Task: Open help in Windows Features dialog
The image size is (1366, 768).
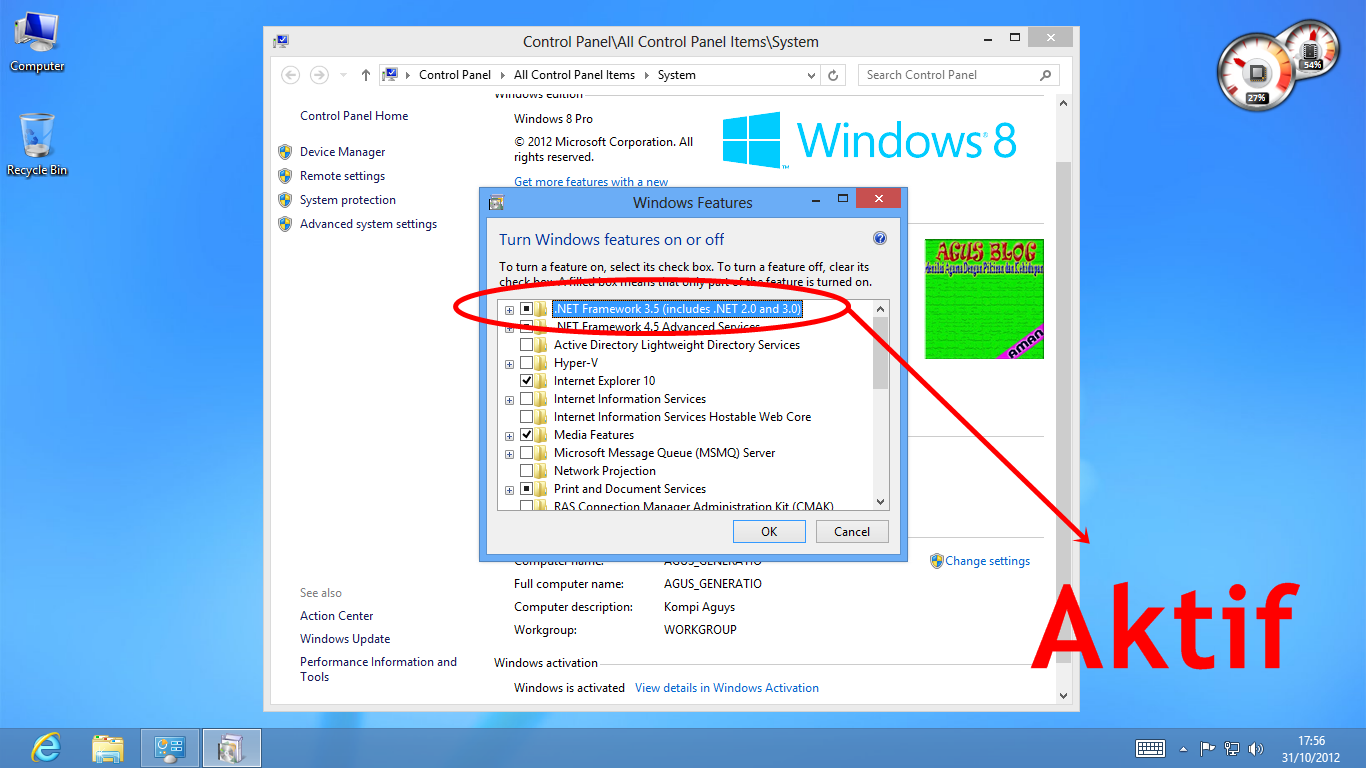Action: [x=880, y=239]
